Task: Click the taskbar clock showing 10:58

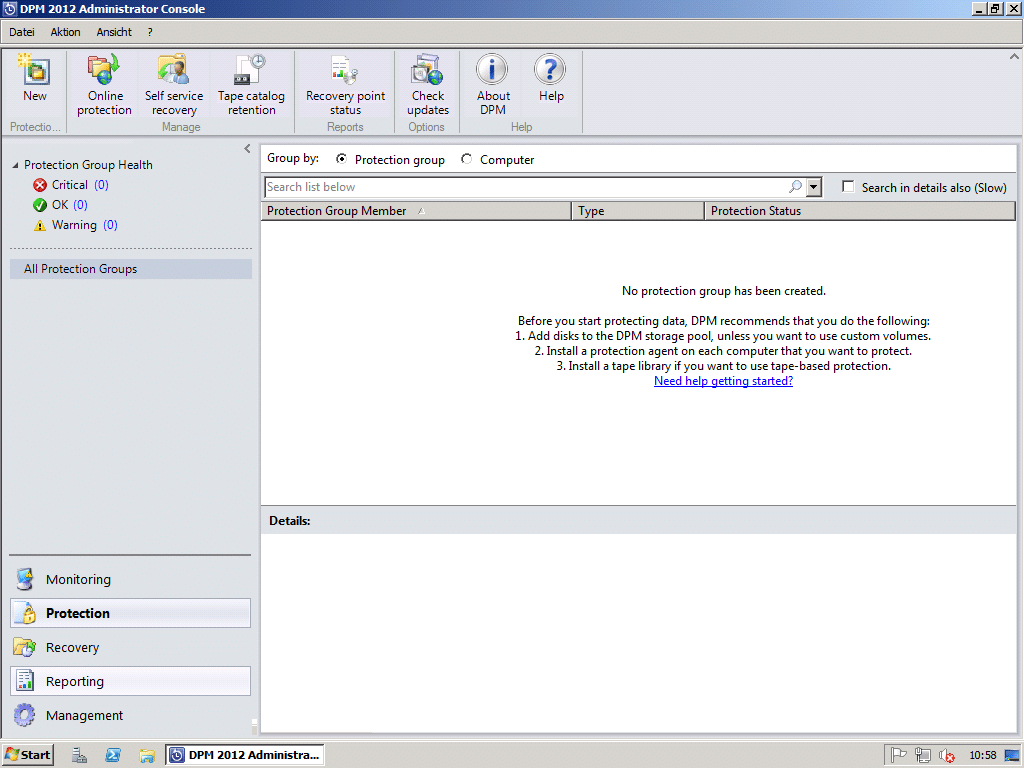Action: point(982,756)
